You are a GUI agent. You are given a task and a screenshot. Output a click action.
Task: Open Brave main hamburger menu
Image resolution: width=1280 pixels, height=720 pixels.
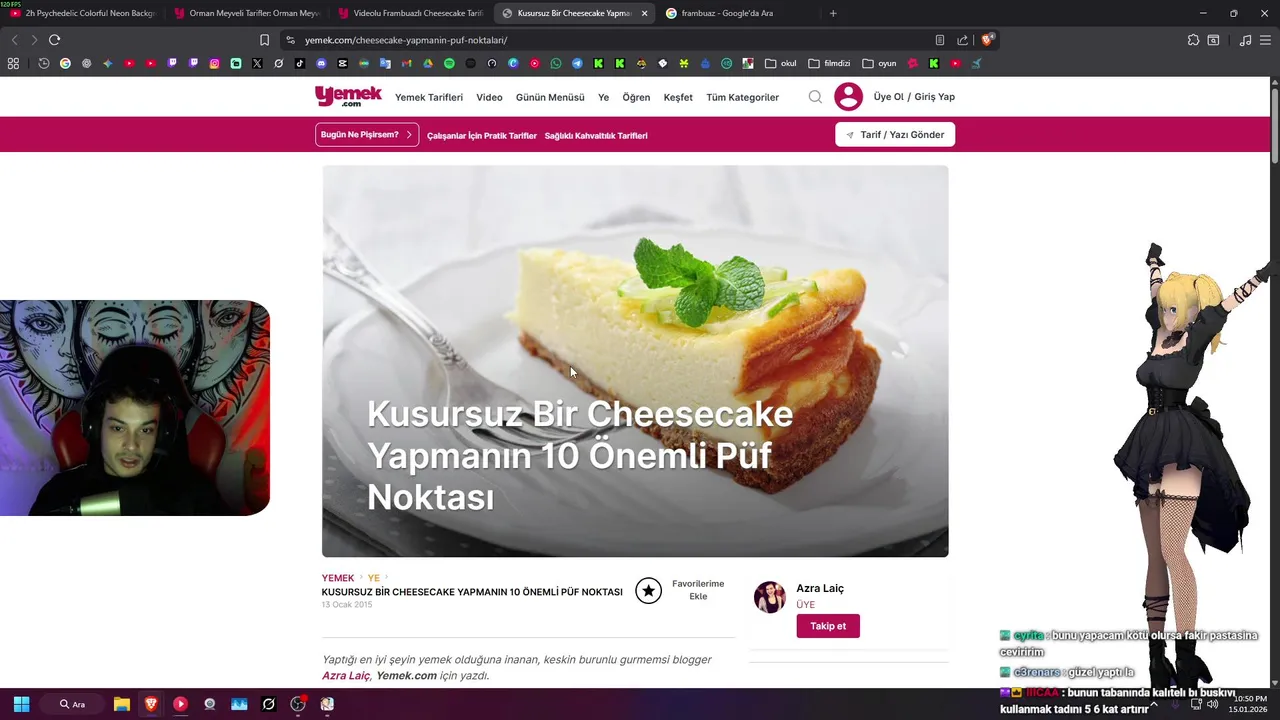coord(1266,40)
